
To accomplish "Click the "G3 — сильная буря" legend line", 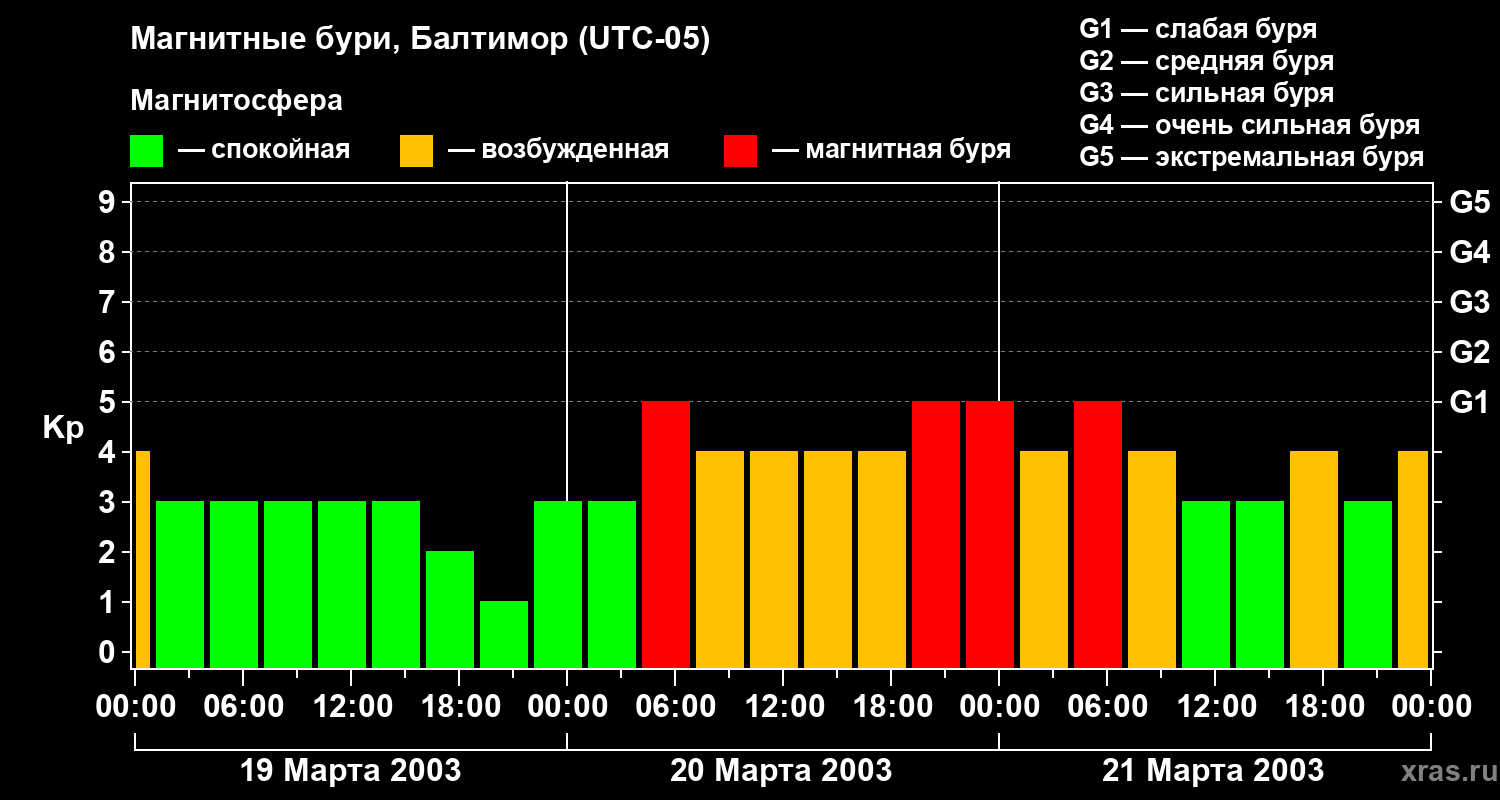I will 1206,93.
